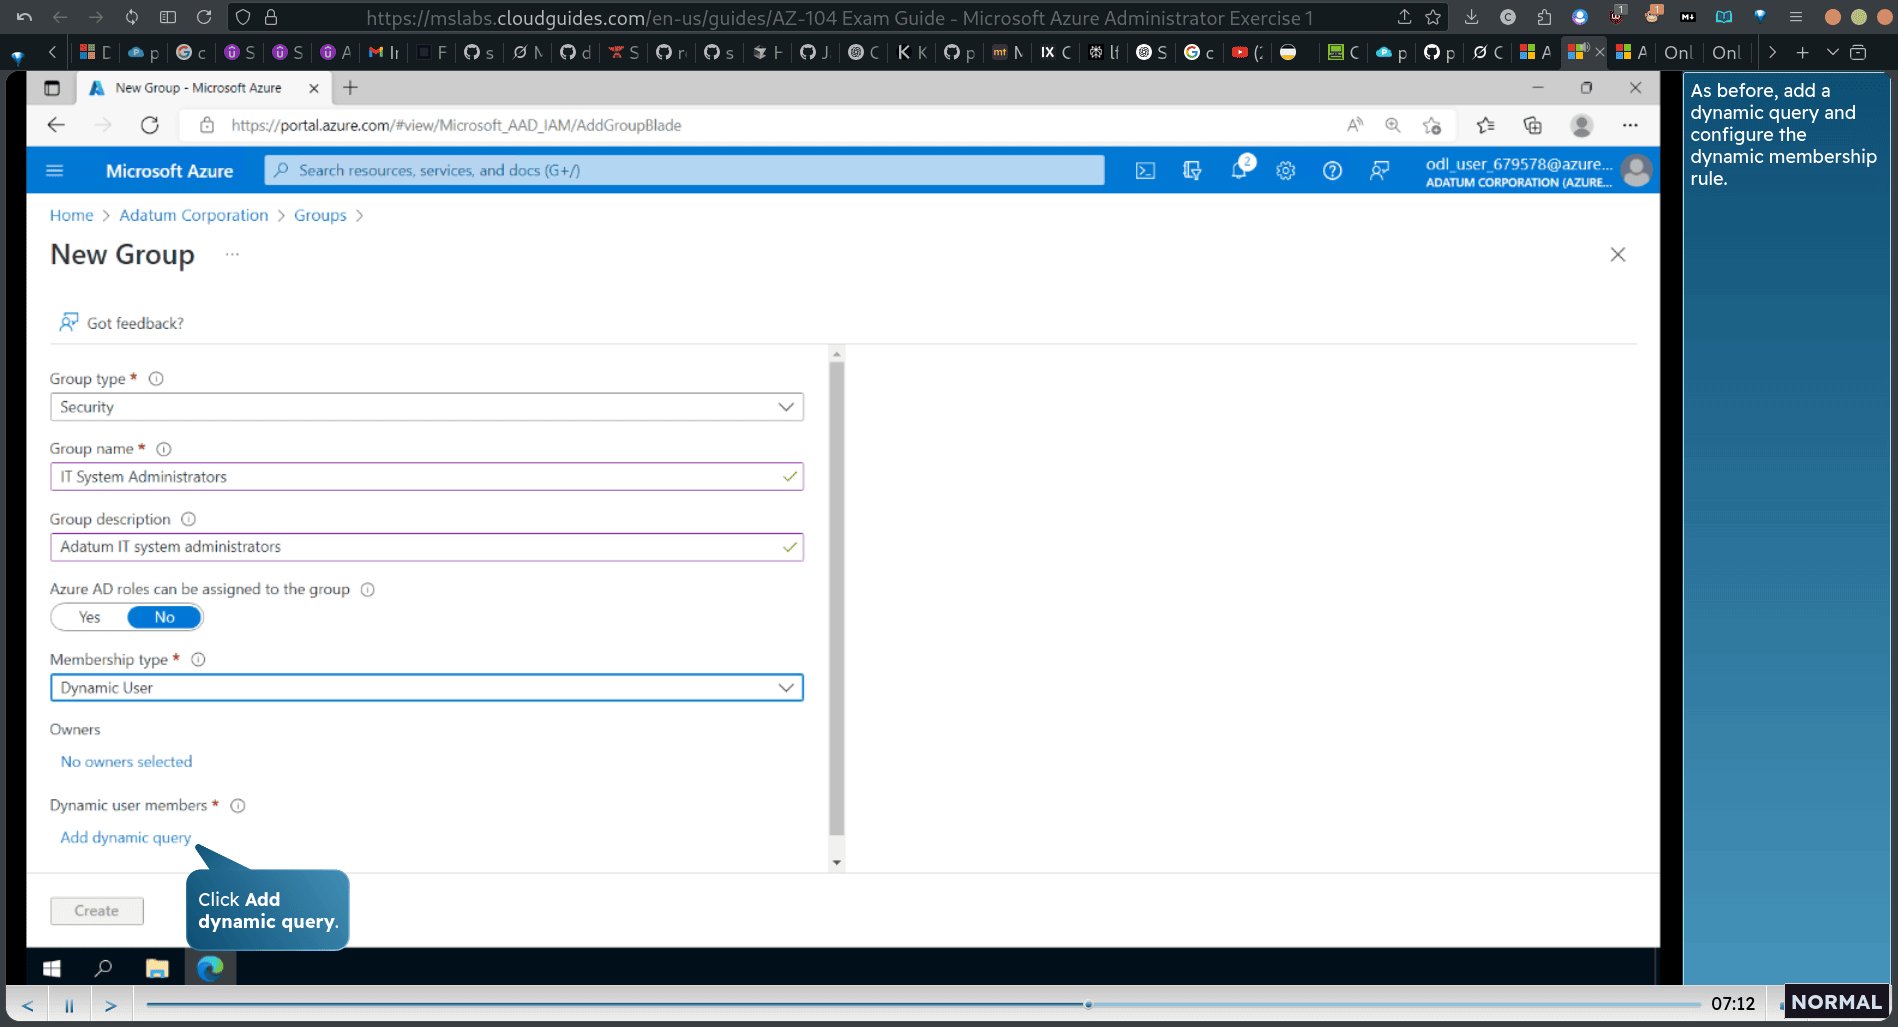
Task: Click the Create button
Action: (97, 911)
